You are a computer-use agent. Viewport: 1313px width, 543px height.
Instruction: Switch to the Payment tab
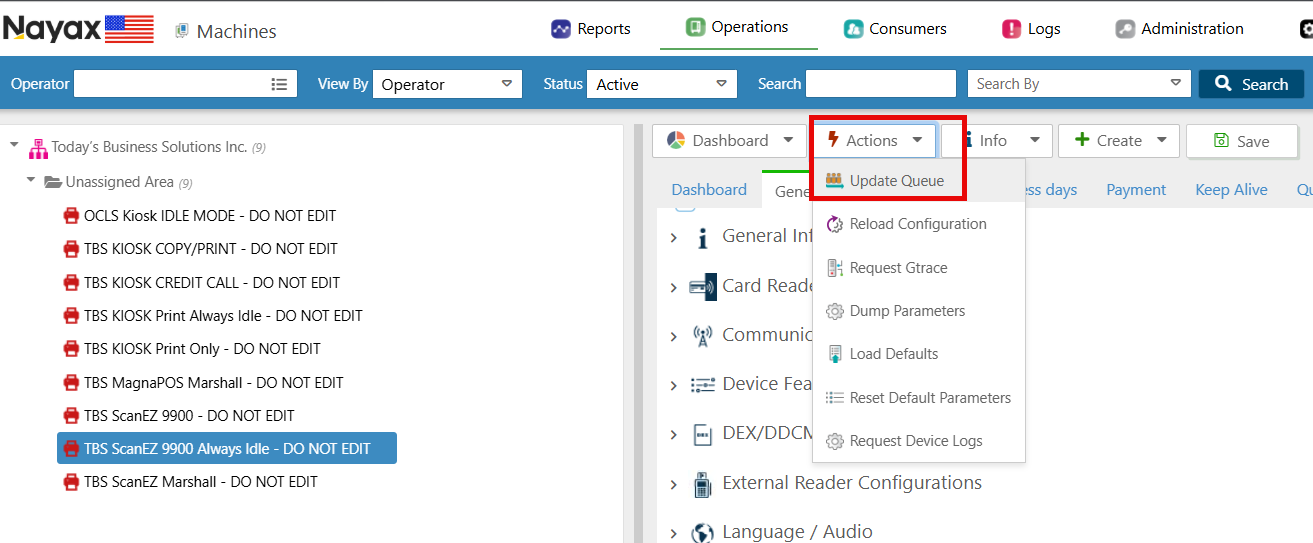click(1136, 189)
